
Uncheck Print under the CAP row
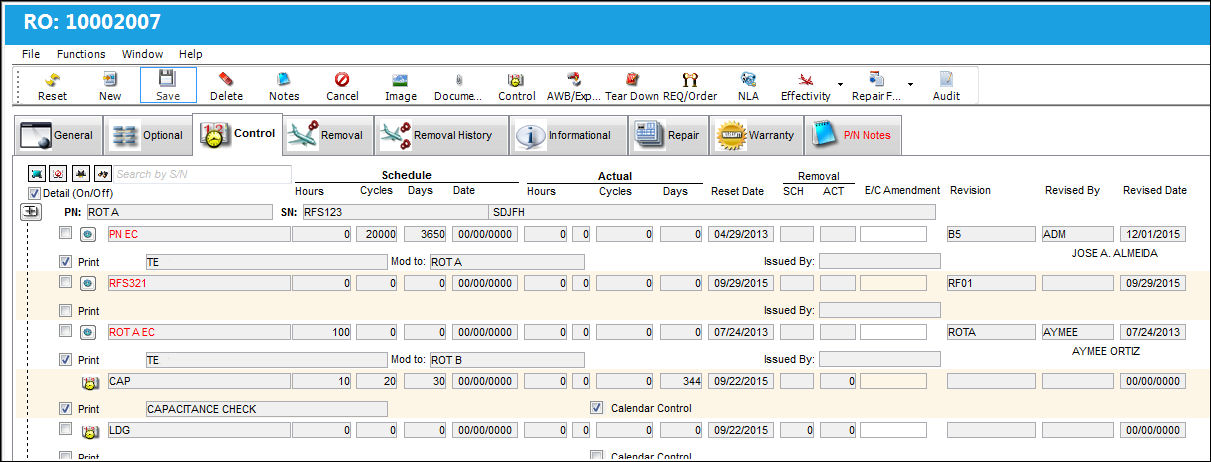click(65, 408)
